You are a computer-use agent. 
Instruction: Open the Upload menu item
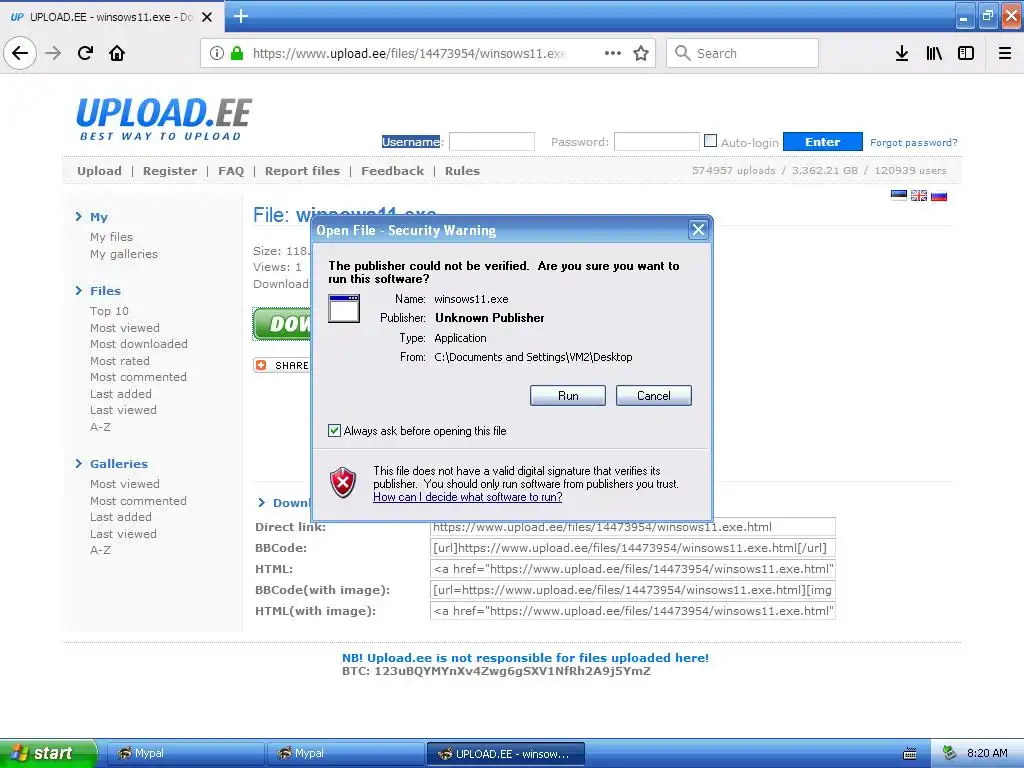[x=99, y=170]
